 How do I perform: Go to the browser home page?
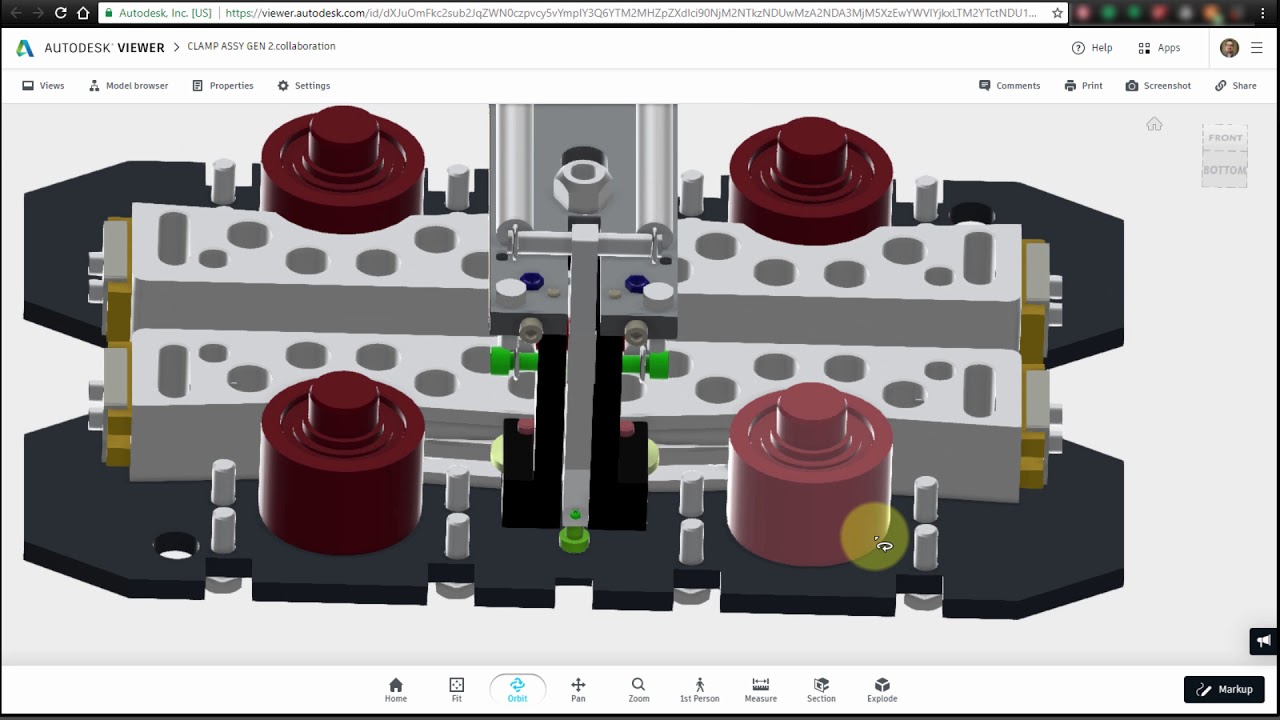(x=83, y=13)
